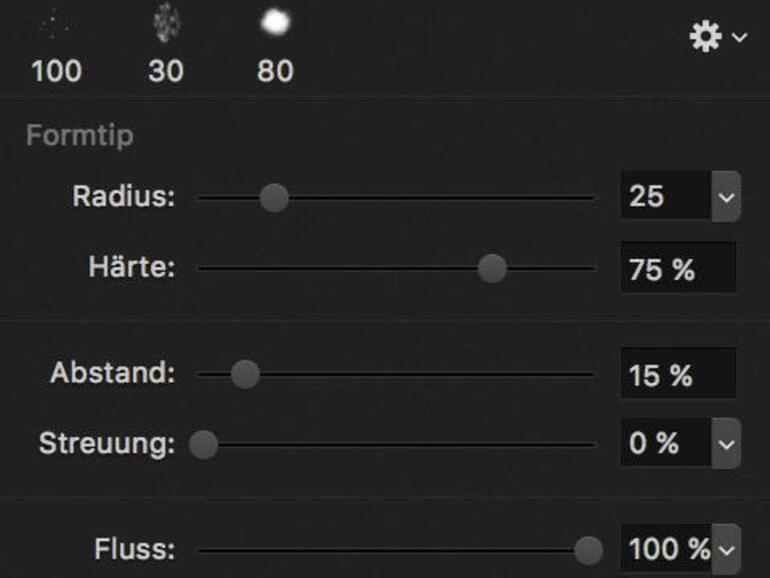Expand the Streuung value dropdown
Image resolution: width=770 pixels, height=578 pixels.
(x=726, y=444)
